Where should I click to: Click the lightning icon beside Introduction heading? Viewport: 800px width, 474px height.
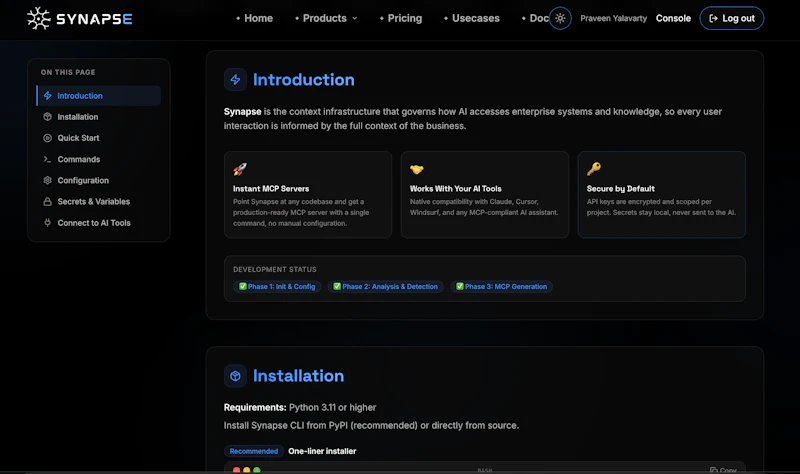tap(235, 80)
